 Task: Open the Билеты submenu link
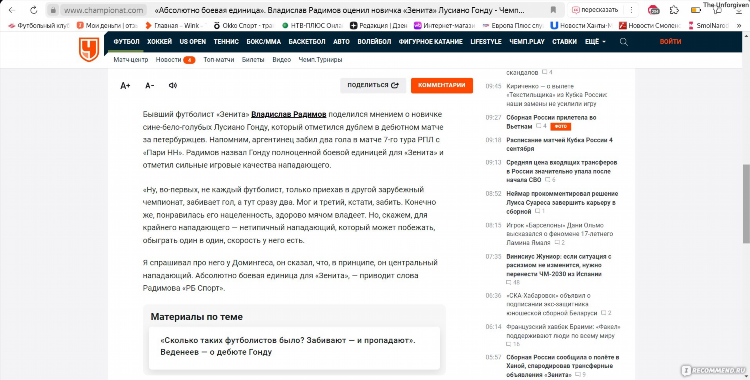point(253,60)
